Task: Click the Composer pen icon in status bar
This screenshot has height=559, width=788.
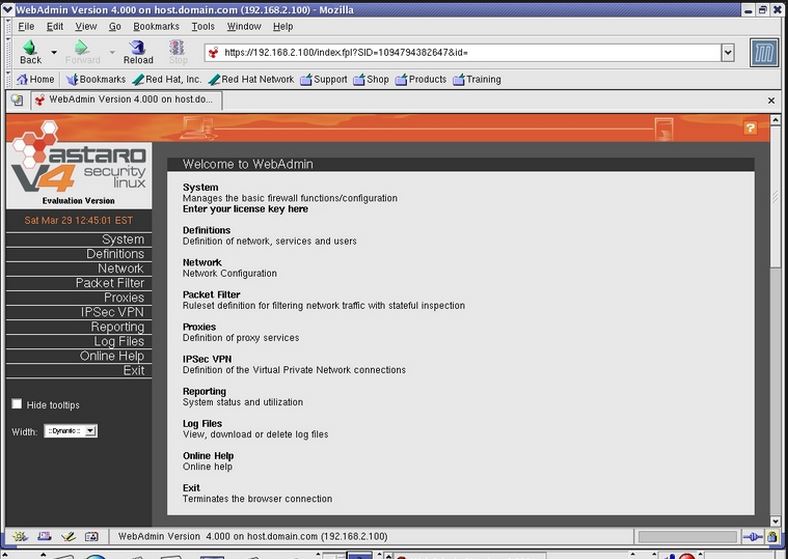Action: pos(67,537)
